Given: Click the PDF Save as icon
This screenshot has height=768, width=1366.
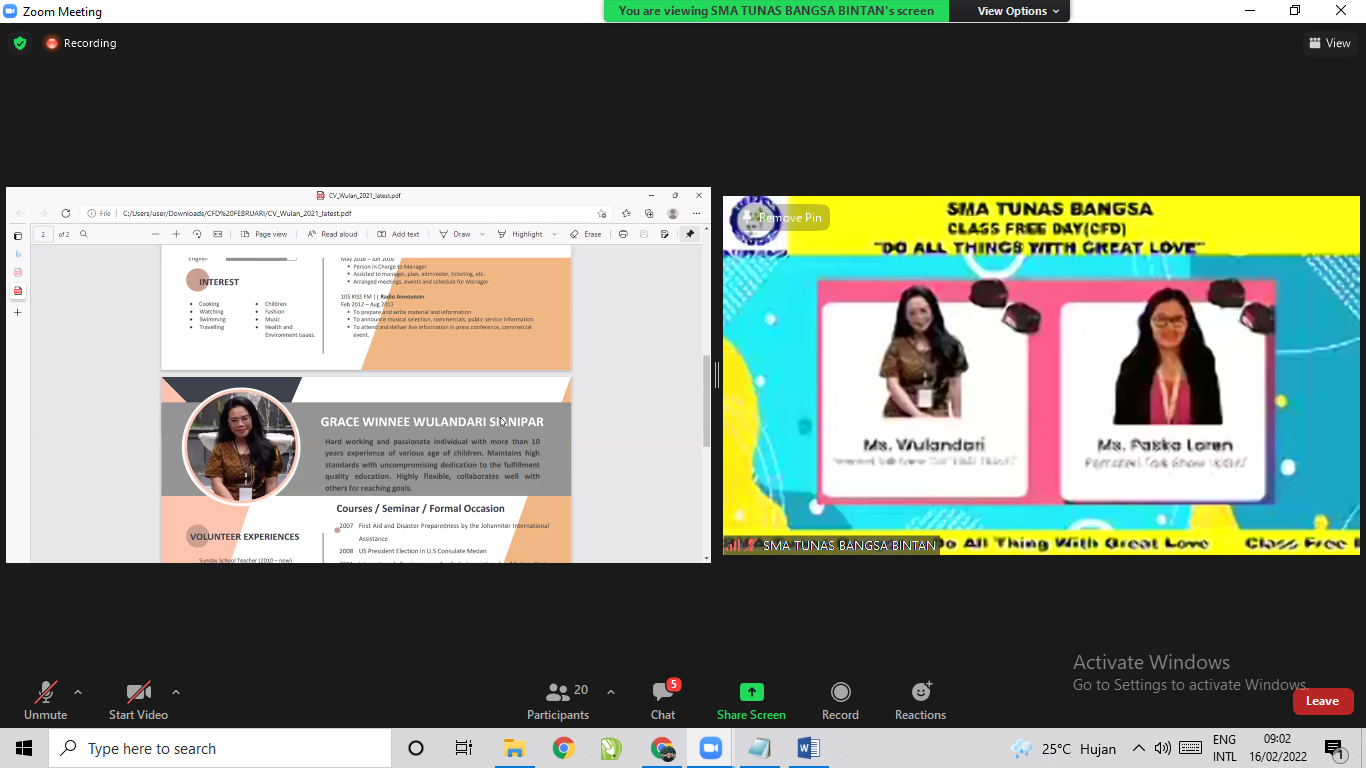Looking at the screenshot, I should [665, 234].
